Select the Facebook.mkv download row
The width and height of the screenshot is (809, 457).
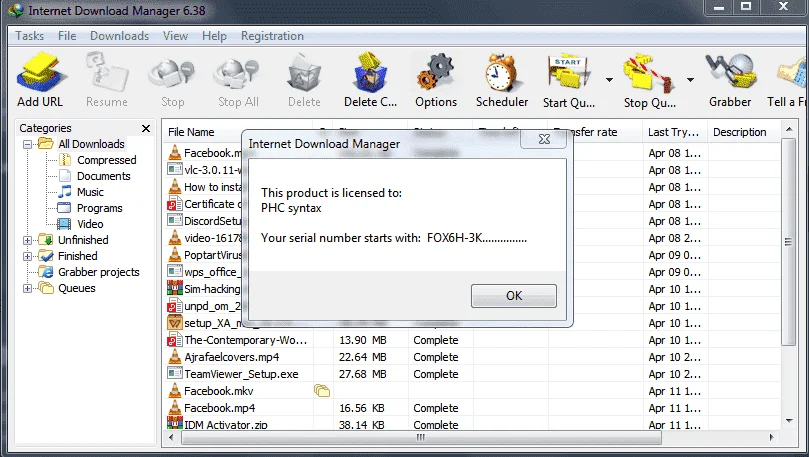(x=472, y=391)
